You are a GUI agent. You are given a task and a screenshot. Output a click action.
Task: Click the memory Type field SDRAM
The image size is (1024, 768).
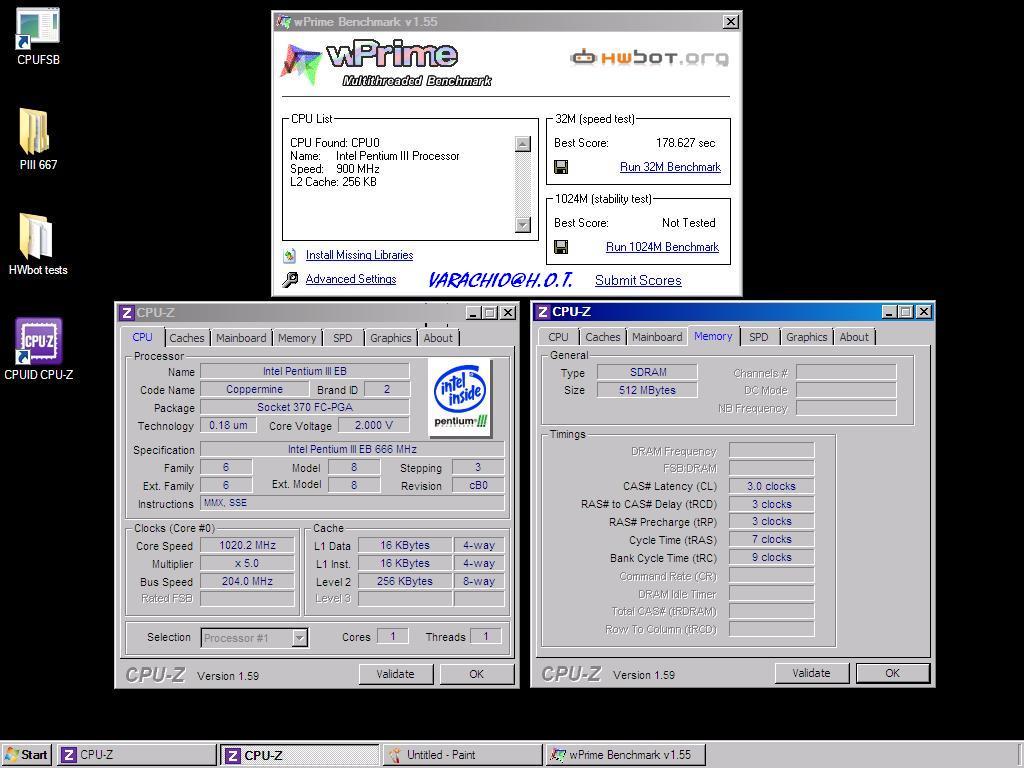(x=648, y=372)
